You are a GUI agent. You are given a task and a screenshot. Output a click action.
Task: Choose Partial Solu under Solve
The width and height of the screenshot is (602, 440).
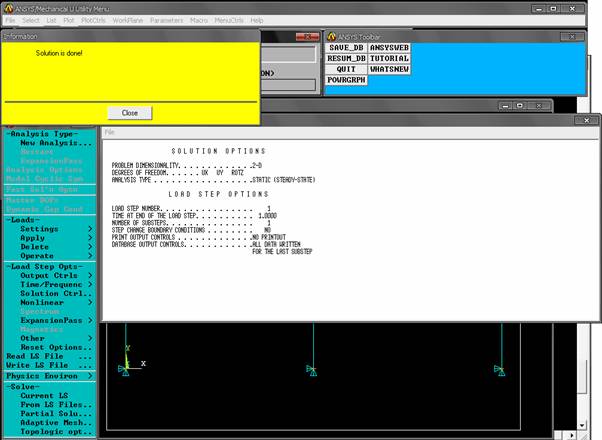[x=56, y=414]
